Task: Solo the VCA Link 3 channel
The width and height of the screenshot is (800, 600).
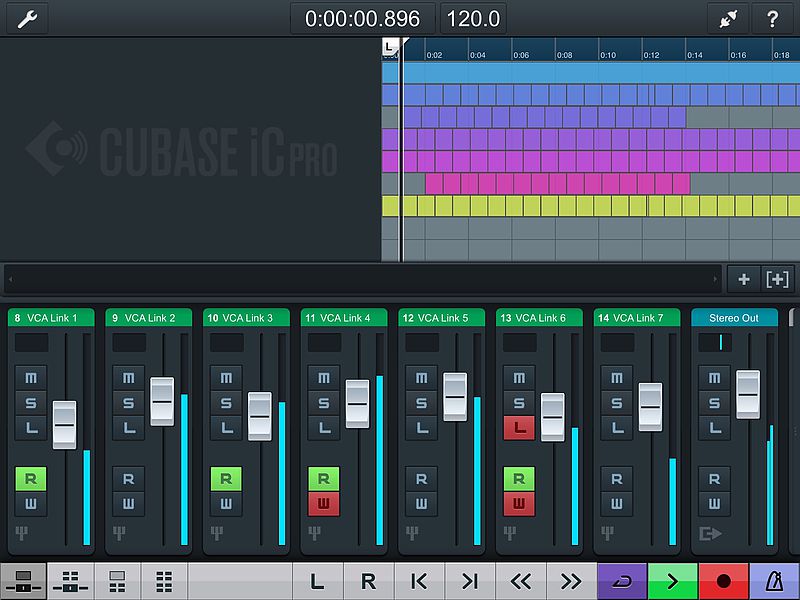Action: (226, 403)
